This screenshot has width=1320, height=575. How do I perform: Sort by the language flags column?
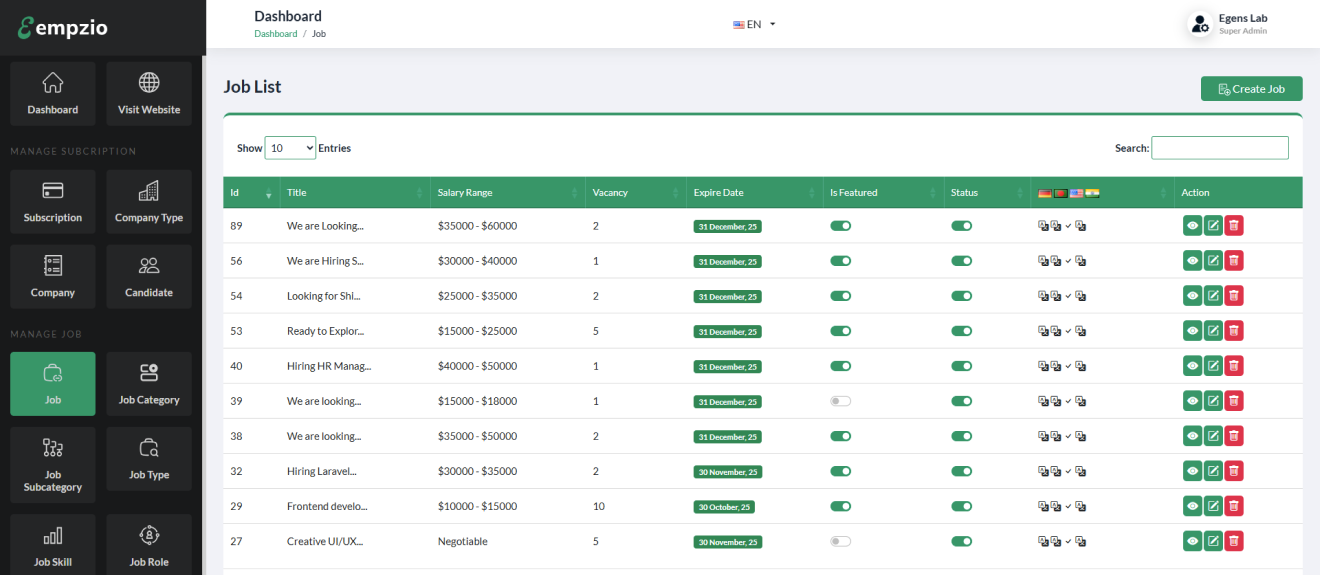pos(1102,193)
